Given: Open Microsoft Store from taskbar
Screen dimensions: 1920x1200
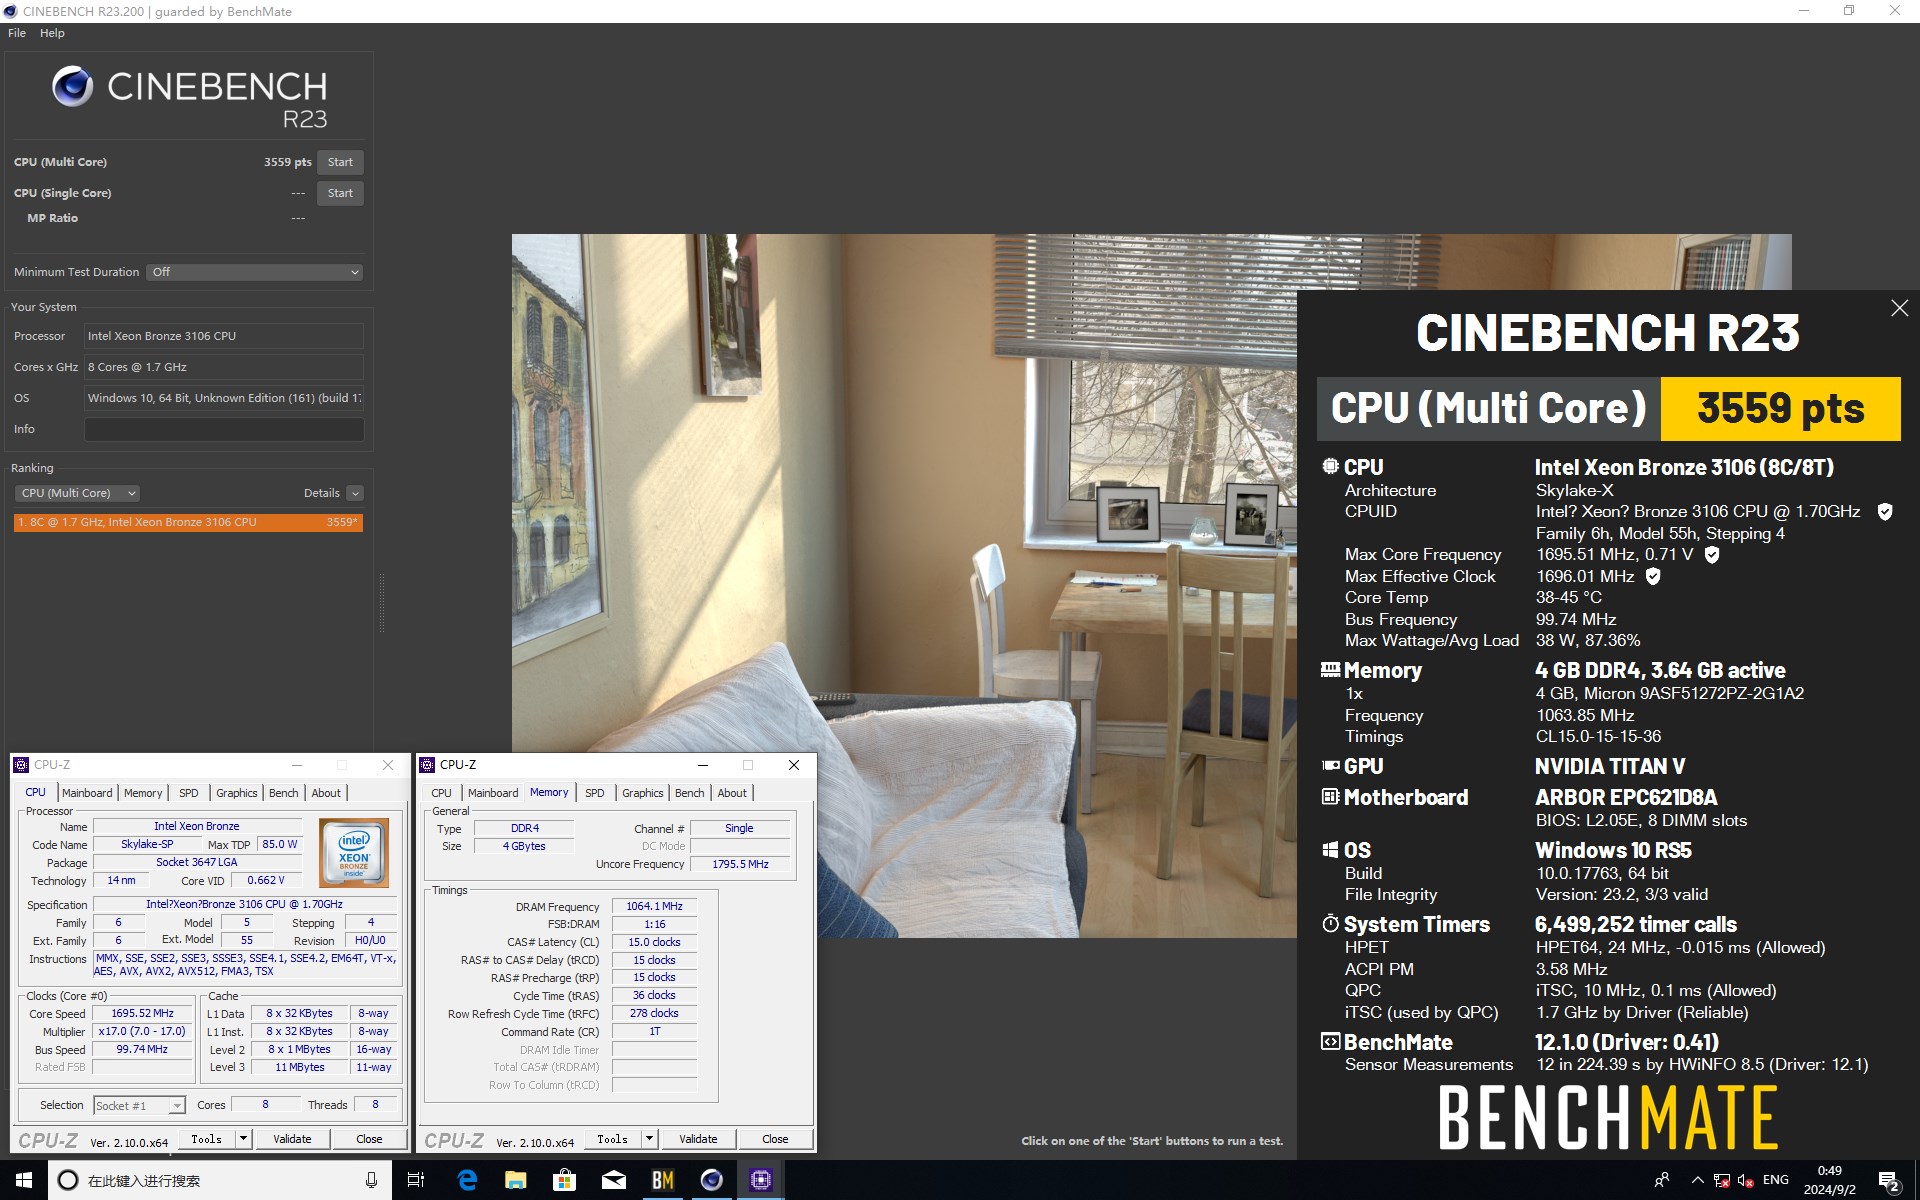Looking at the screenshot, I should (564, 1180).
